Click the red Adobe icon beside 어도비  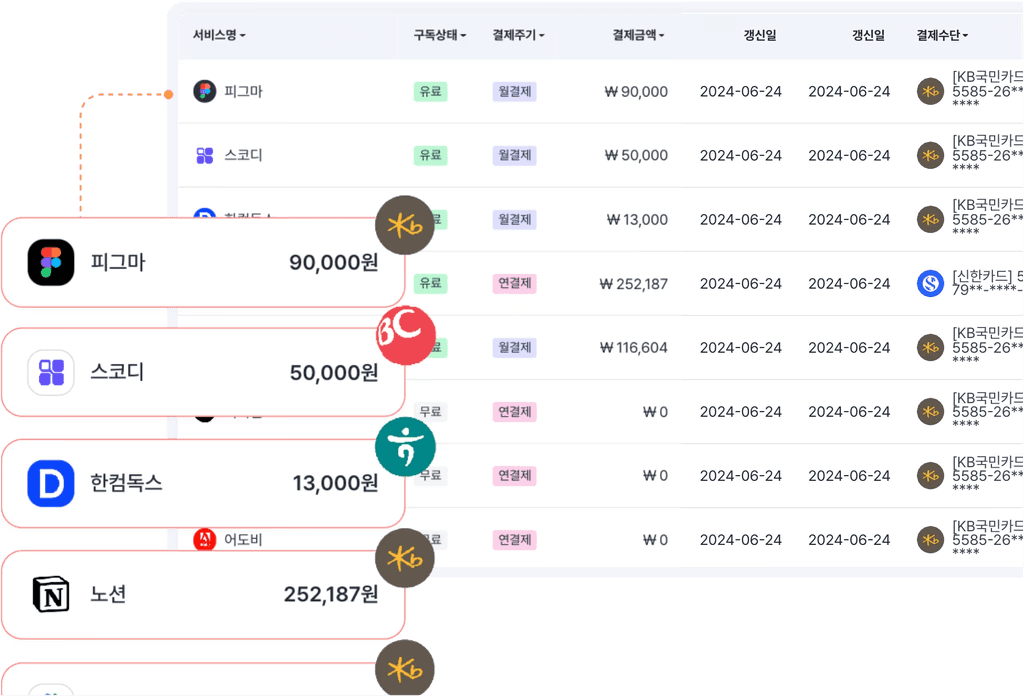point(204,539)
